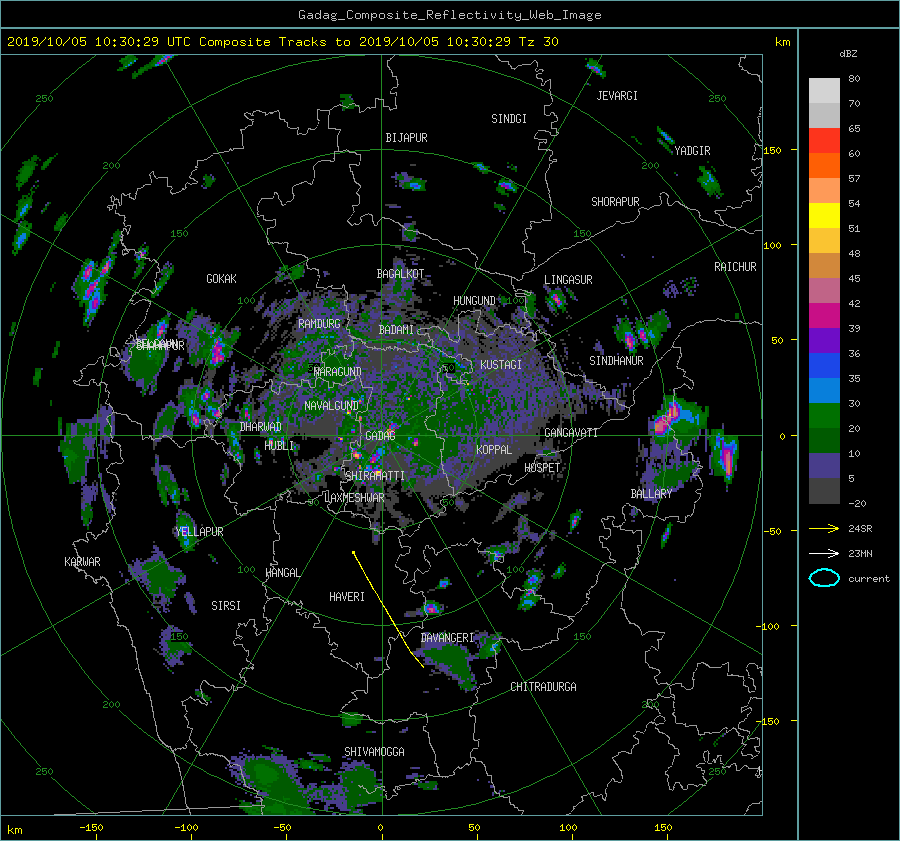Image resolution: width=900 pixels, height=841 pixels.
Task: Click the CHITRADURGA city label
Action: pos(543,687)
